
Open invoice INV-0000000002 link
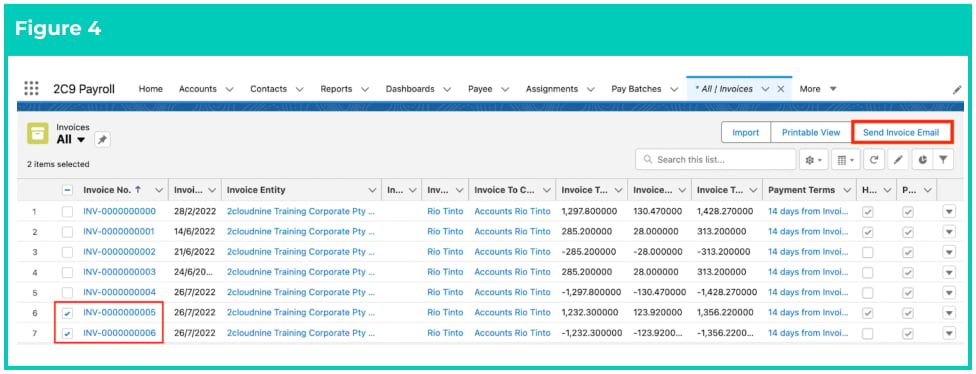[x=120, y=252]
